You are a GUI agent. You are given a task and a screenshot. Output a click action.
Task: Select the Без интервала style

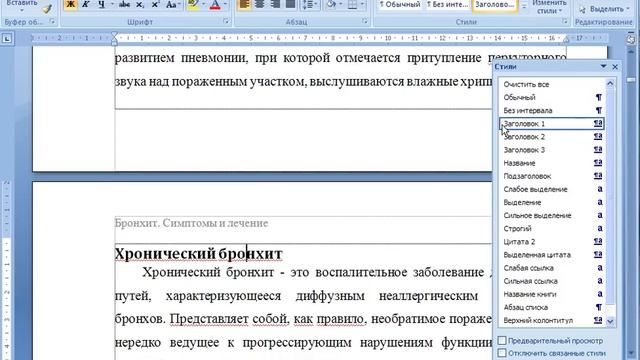click(x=551, y=110)
